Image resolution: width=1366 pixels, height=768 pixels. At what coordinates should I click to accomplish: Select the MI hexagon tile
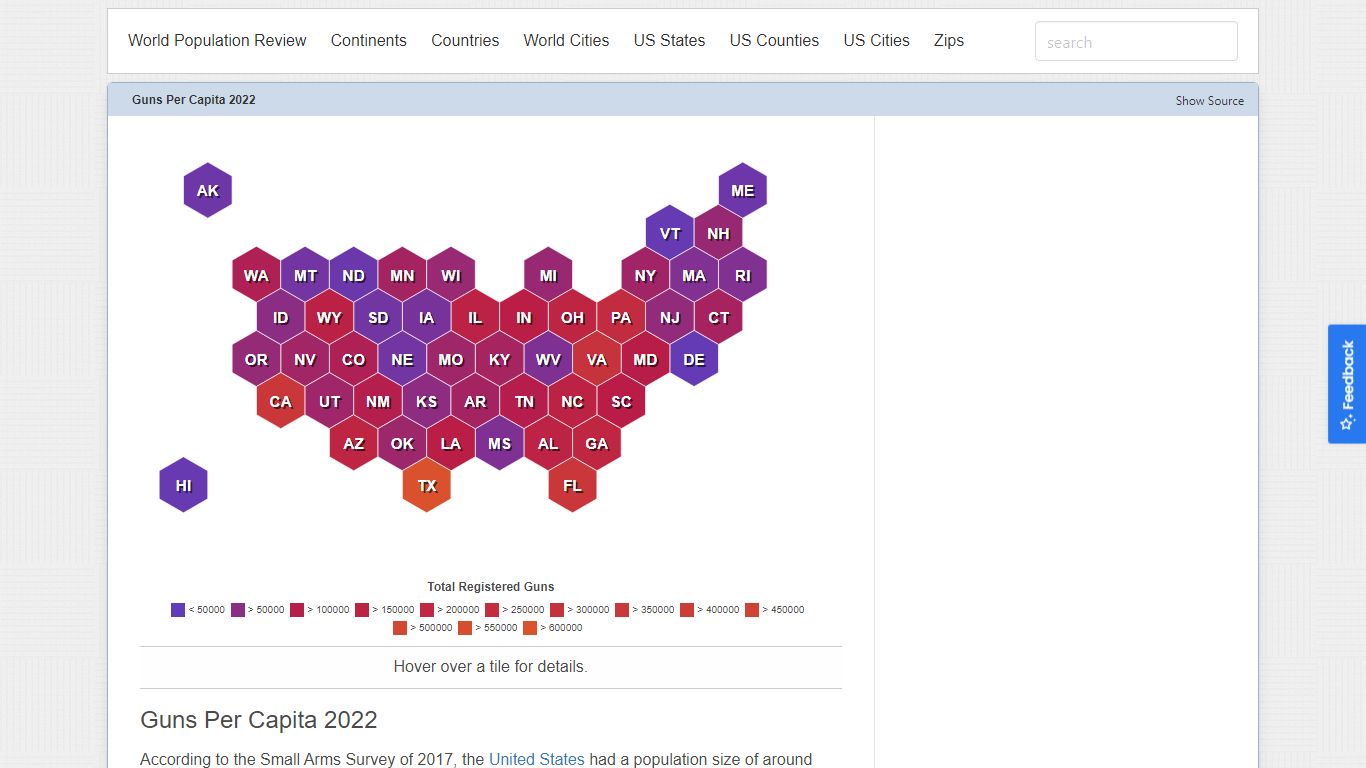(548, 275)
